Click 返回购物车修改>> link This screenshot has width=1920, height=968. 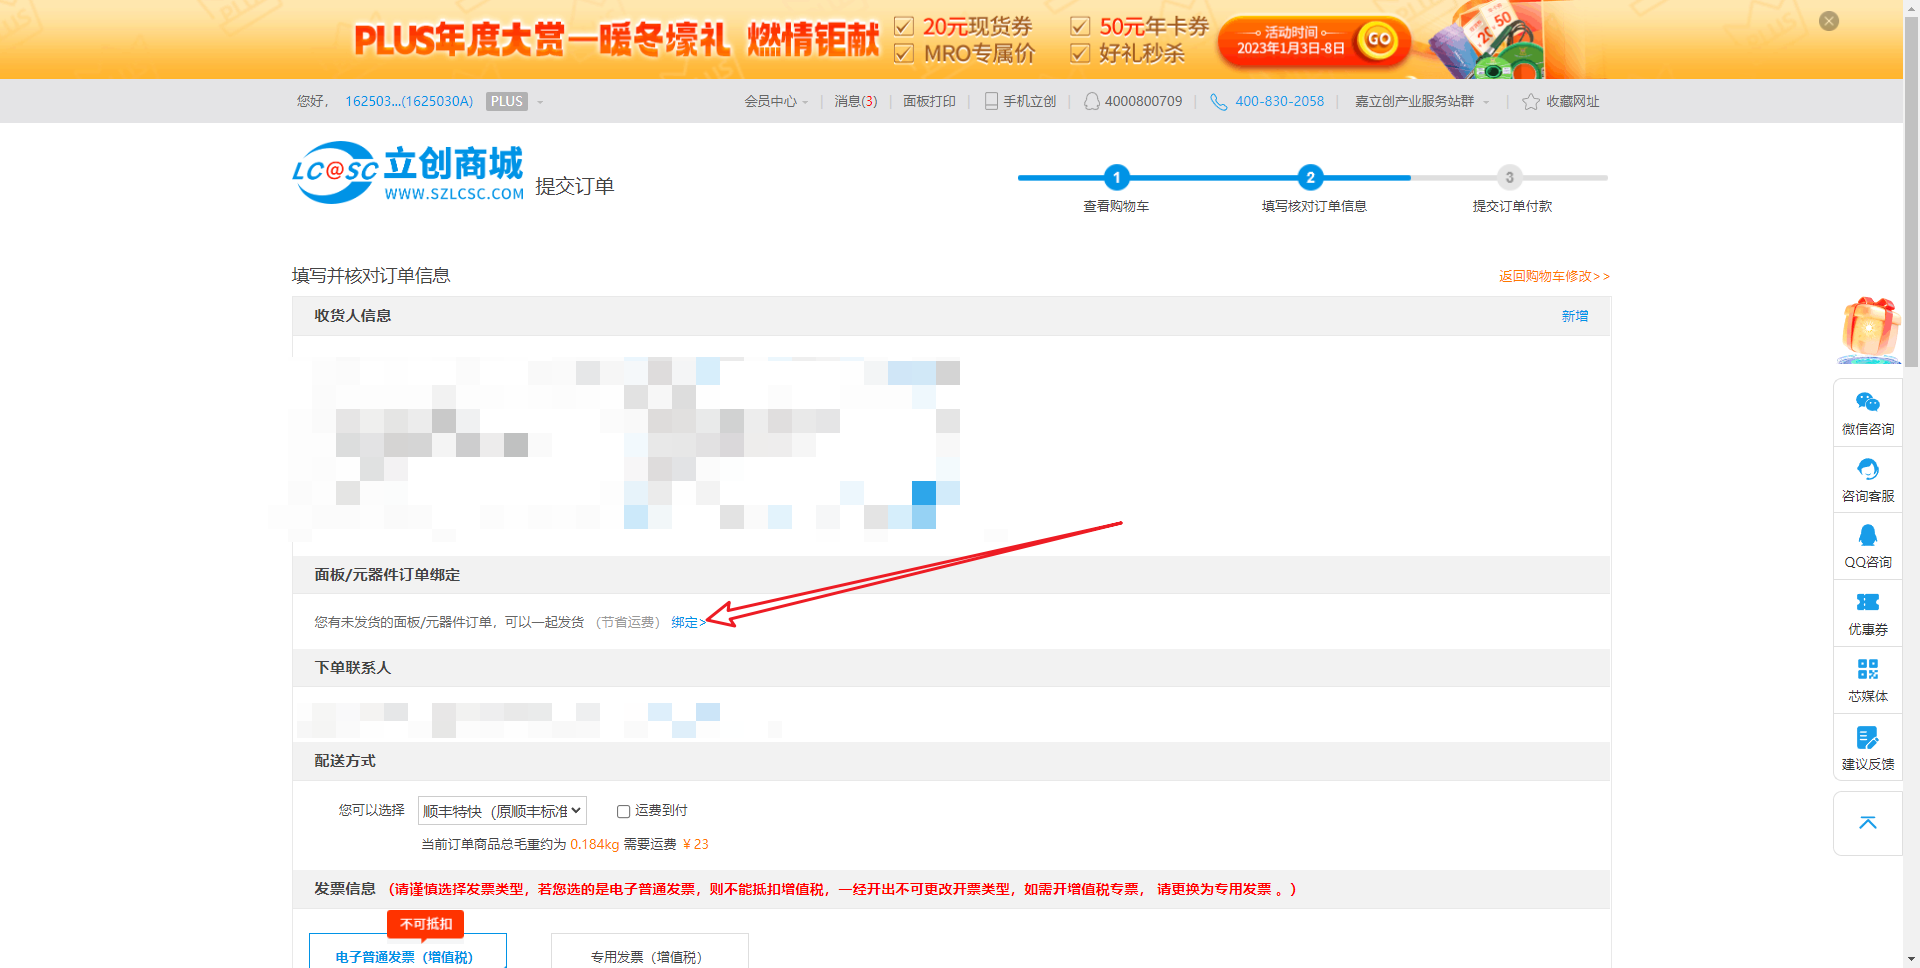pos(1554,276)
